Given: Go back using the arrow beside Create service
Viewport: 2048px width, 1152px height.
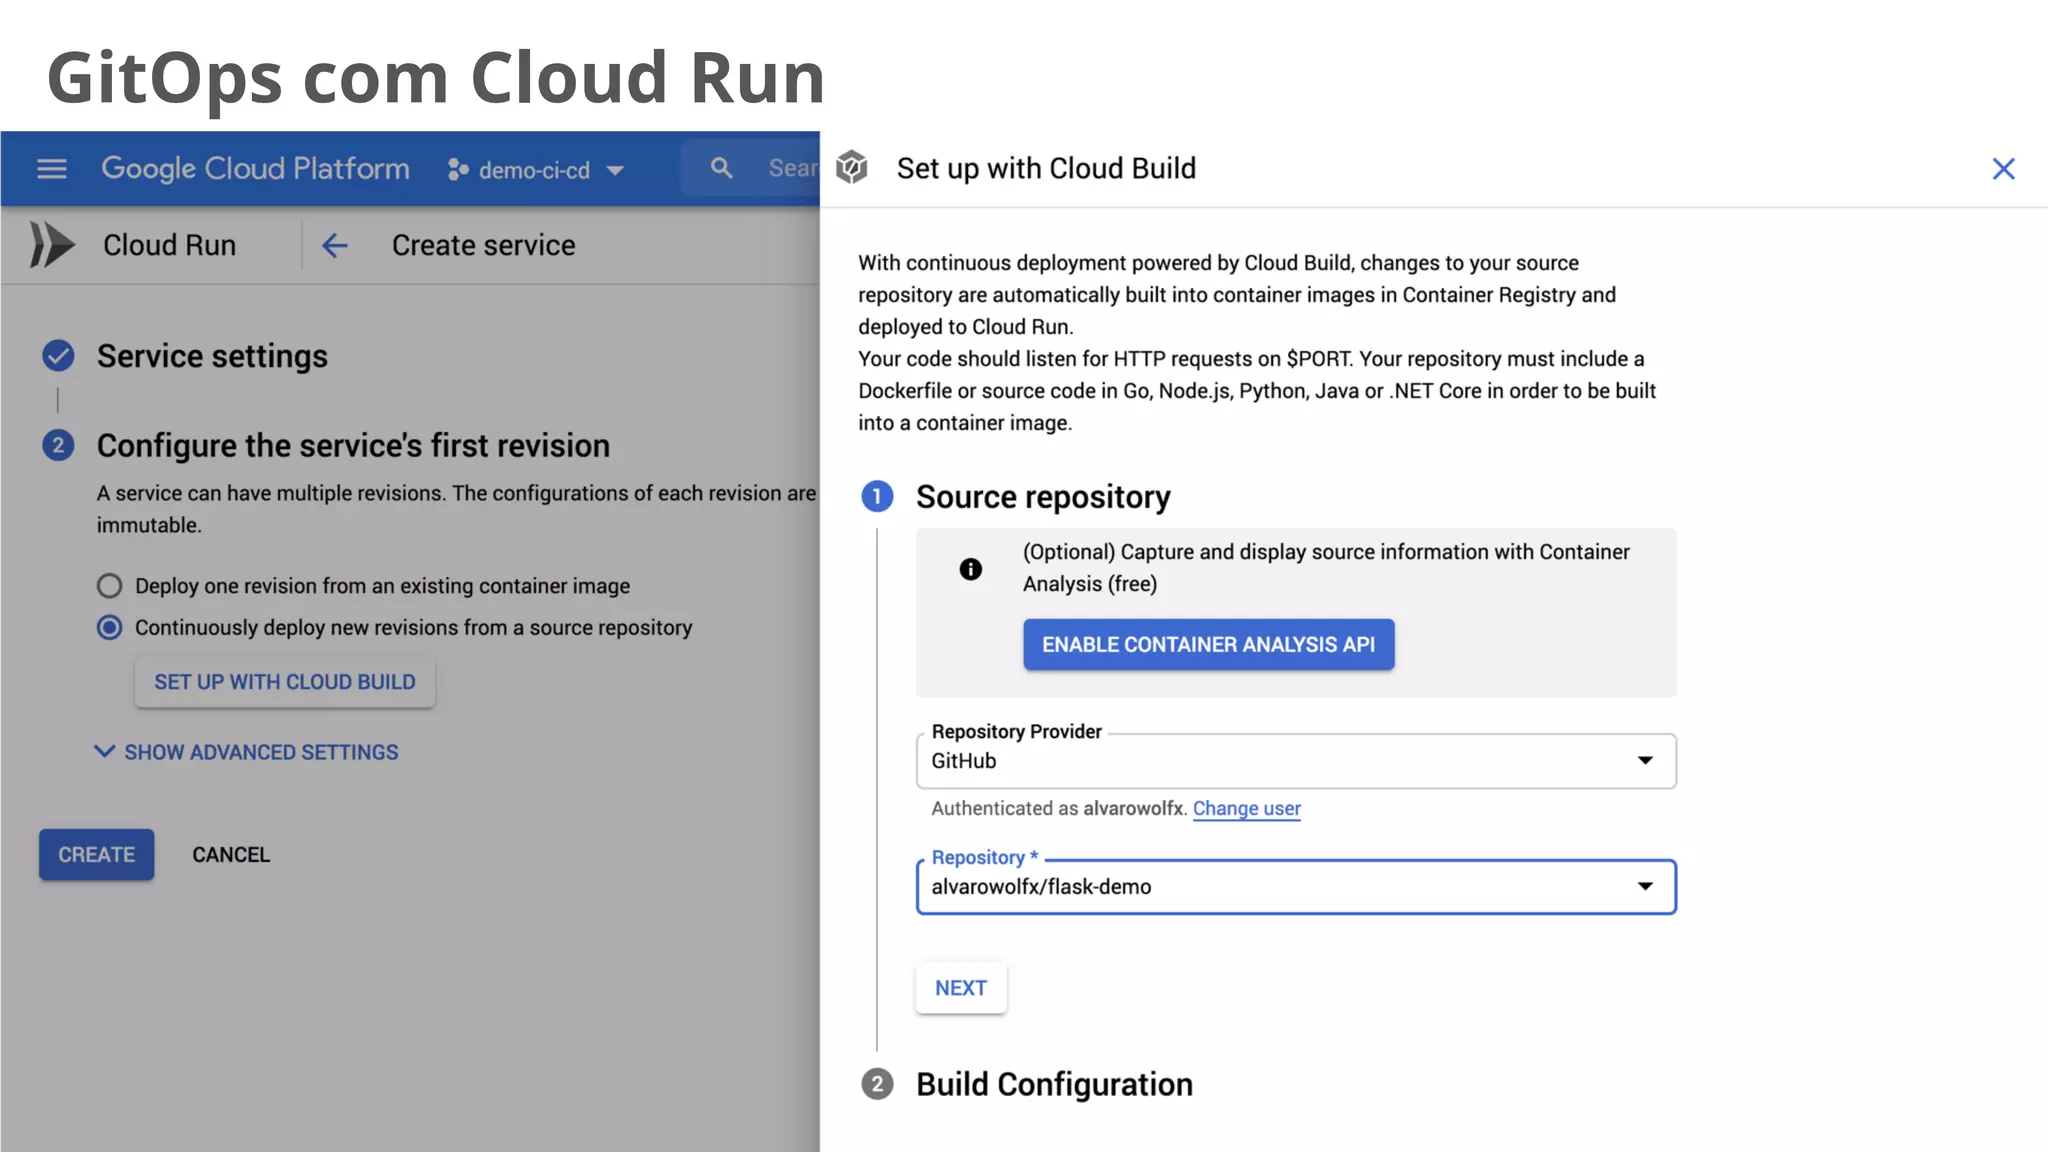Looking at the screenshot, I should [x=335, y=245].
